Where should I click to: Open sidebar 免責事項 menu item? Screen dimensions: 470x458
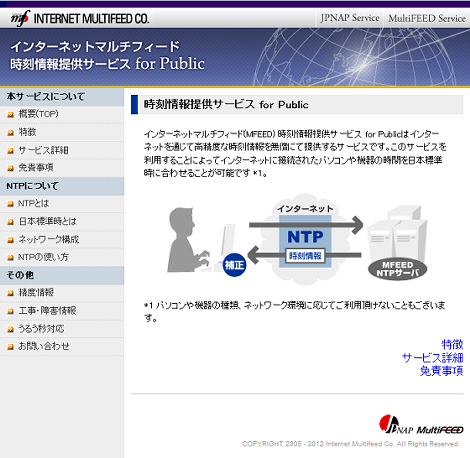click(36, 168)
